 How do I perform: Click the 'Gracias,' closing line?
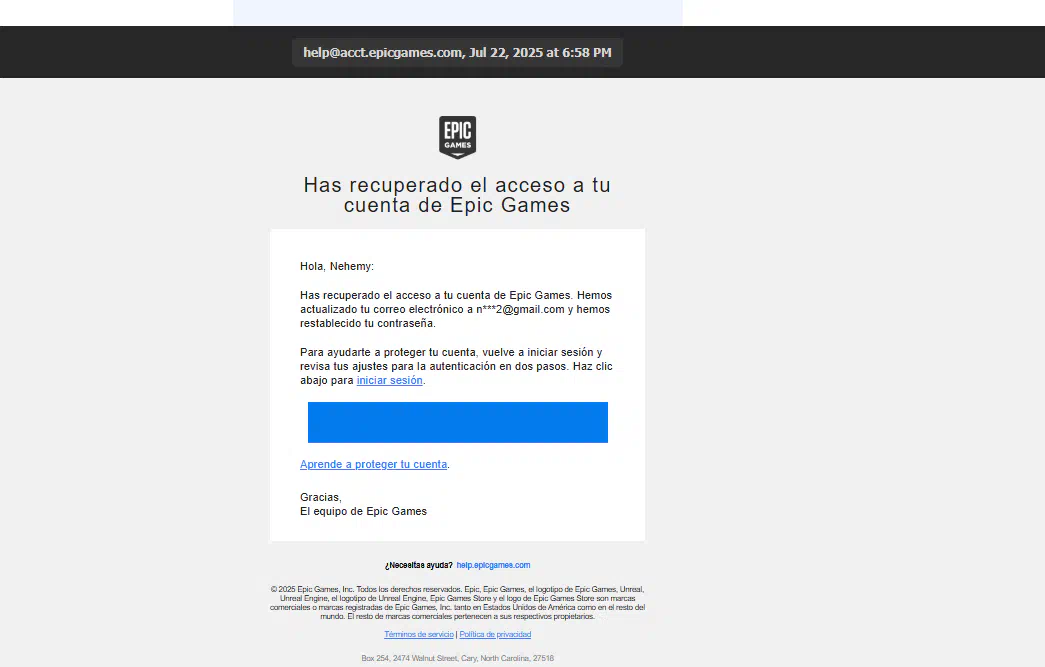coord(321,498)
